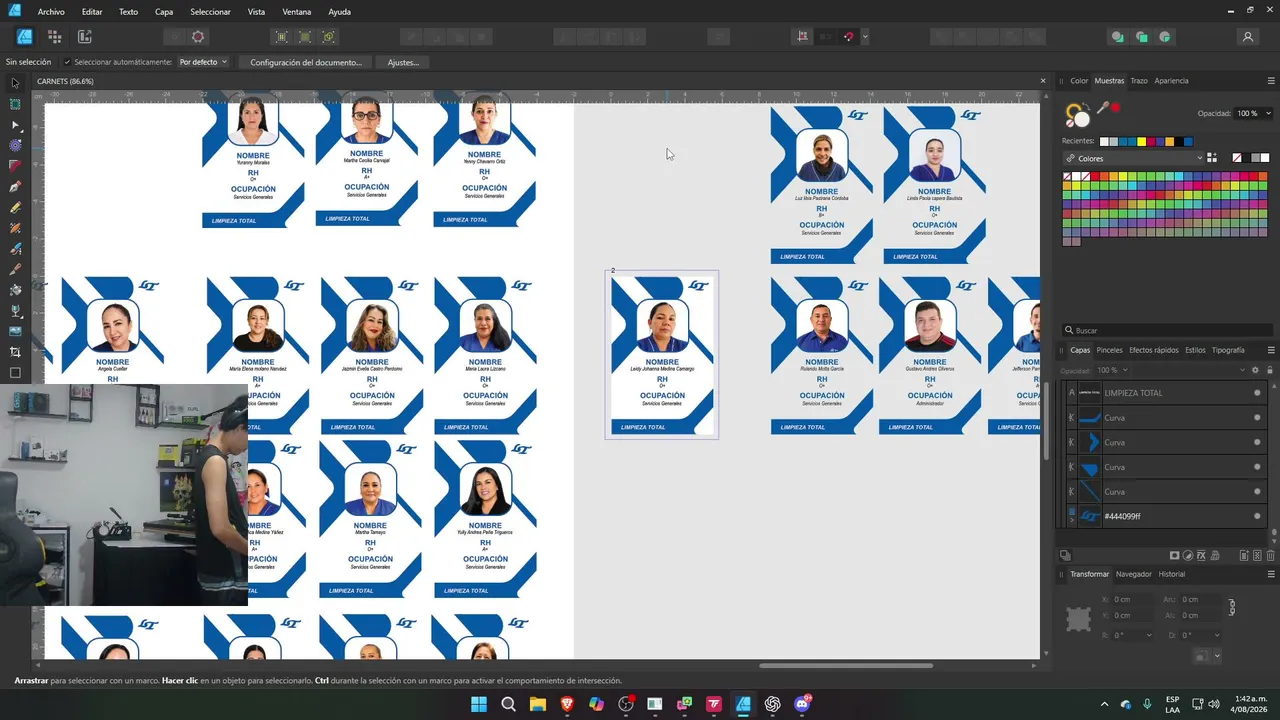1280x720 pixels.
Task: Click the Mask layer icon
Action: tap(1175, 556)
